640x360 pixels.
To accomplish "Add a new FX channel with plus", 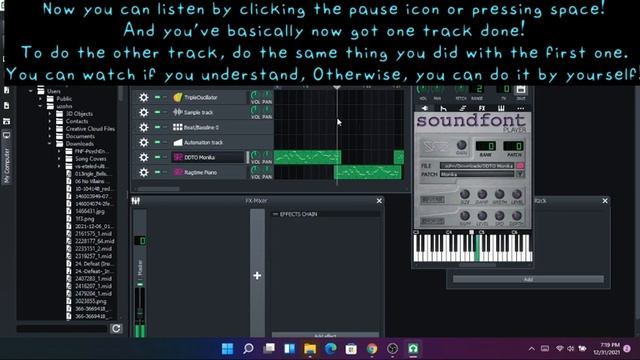I will tap(257, 276).
